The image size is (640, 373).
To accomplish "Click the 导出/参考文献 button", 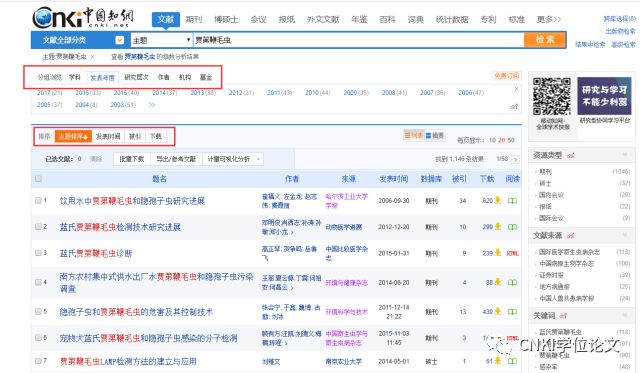I will click(x=176, y=159).
